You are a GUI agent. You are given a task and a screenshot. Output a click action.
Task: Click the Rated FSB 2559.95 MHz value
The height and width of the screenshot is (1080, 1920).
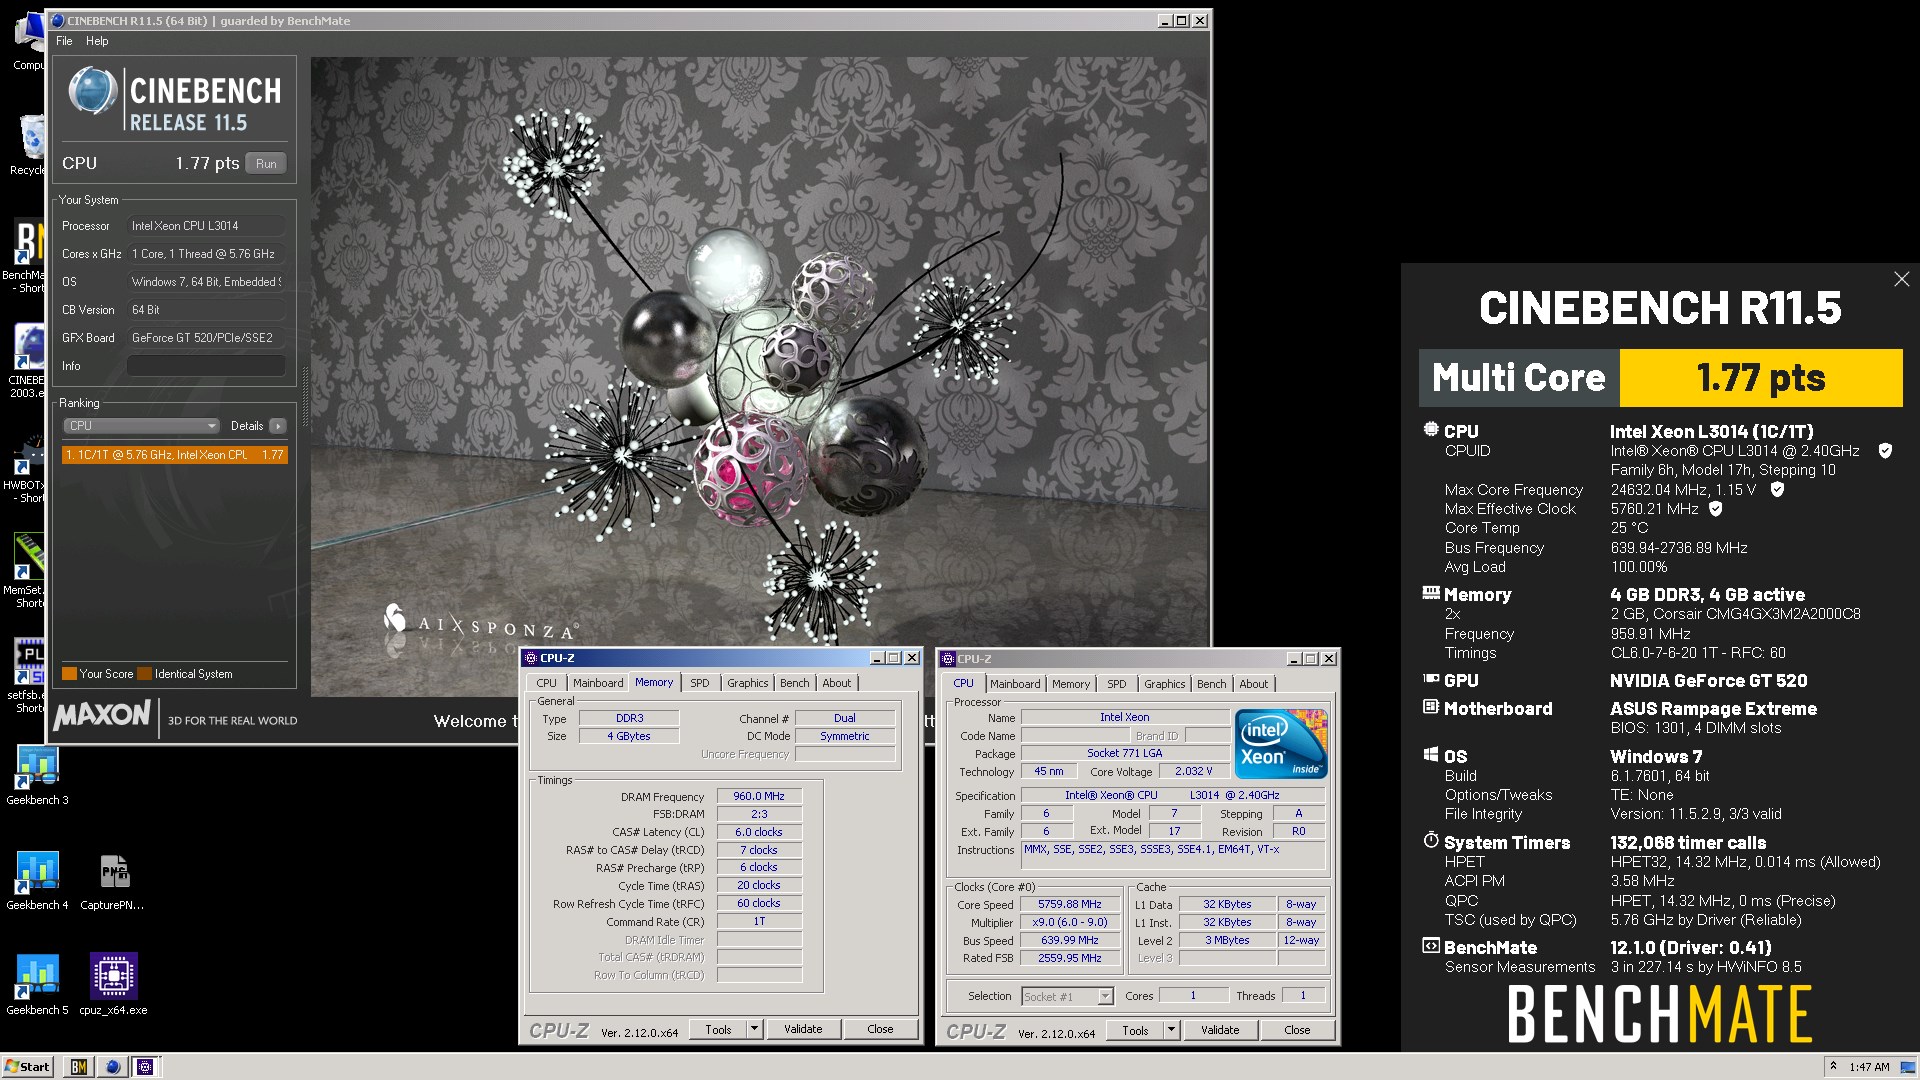tap(1069, 958)
